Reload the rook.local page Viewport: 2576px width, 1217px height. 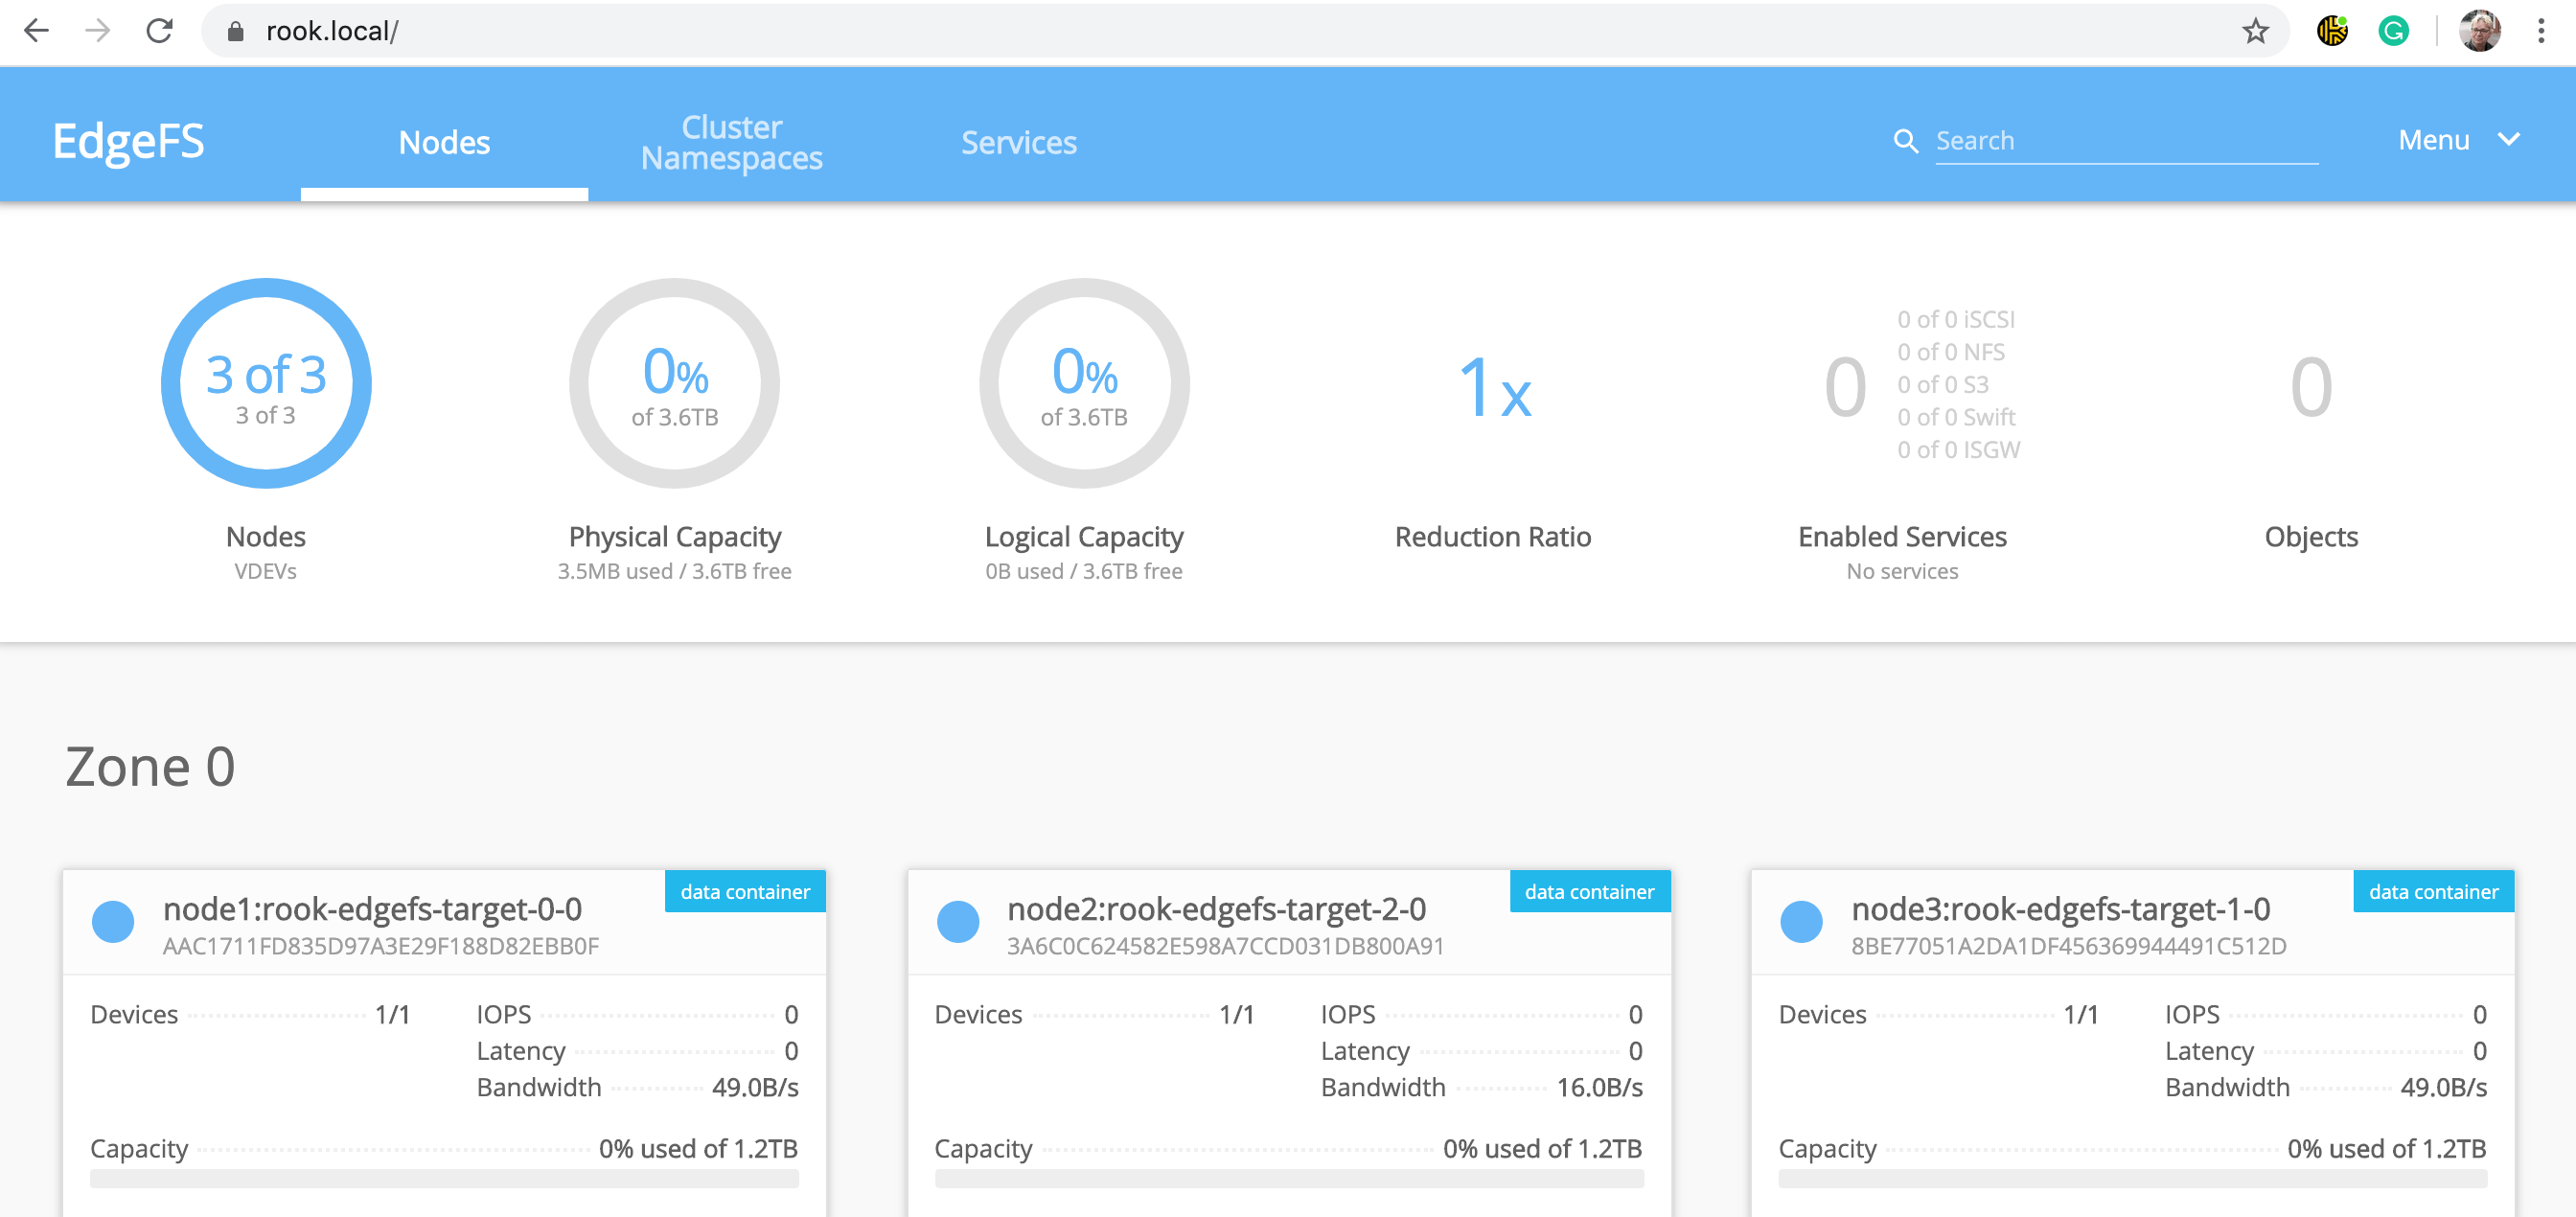pyautogui.click(x=160, y=31)
